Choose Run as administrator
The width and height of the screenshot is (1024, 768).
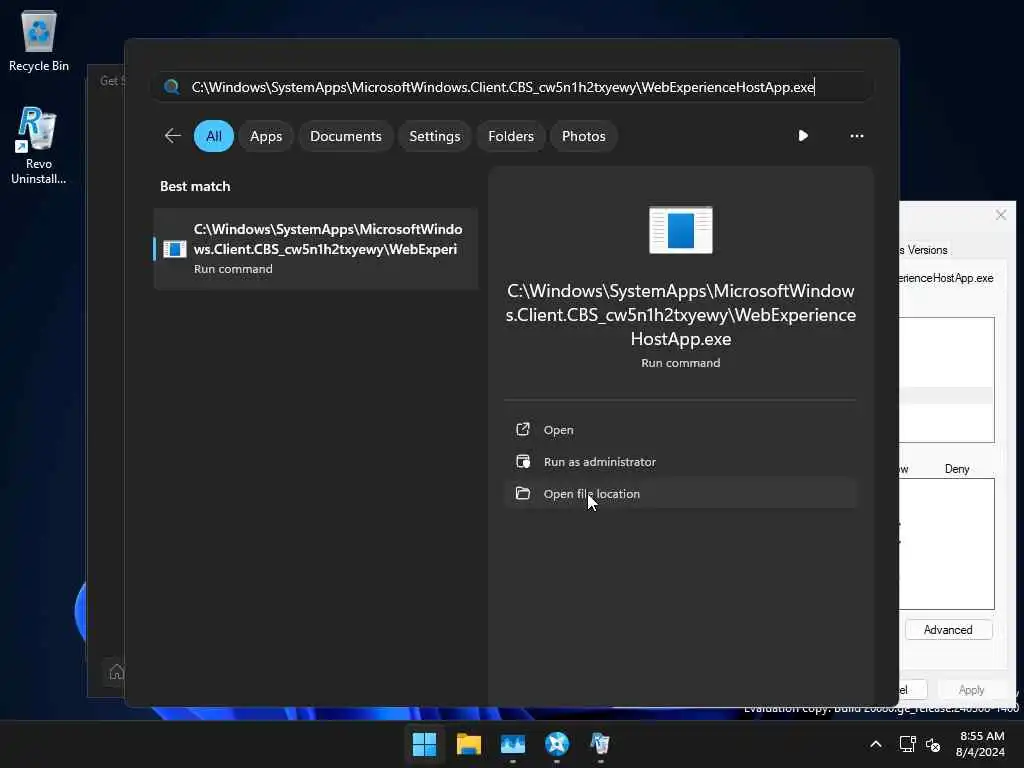680,462
